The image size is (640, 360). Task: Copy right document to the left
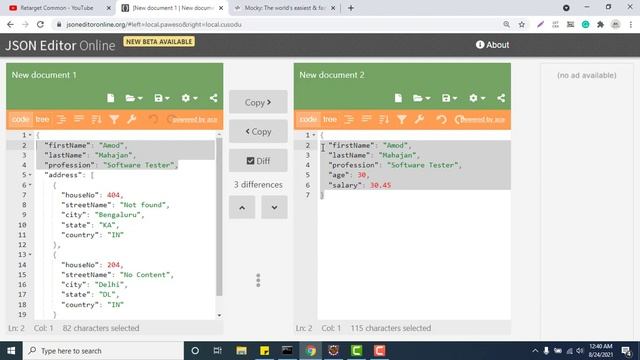pos(258,131)
